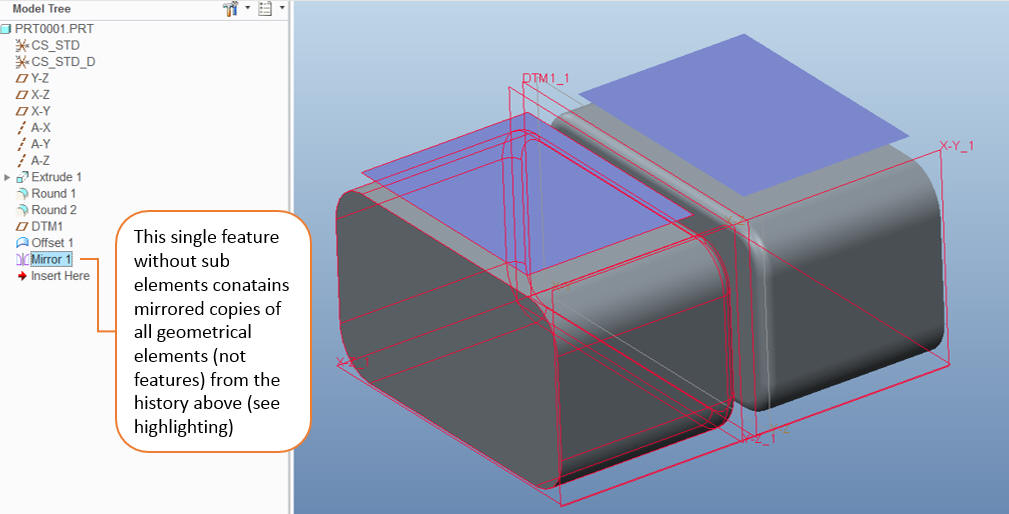Select the A-X datum axis
1009x514 pixels.
coord(41,127)
